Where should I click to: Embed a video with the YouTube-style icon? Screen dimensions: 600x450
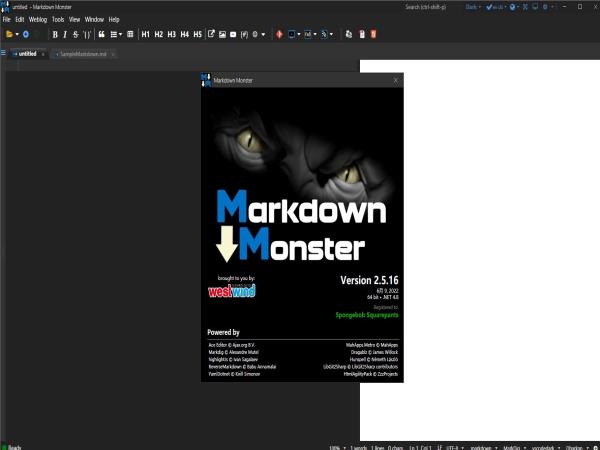pos(233,34)
